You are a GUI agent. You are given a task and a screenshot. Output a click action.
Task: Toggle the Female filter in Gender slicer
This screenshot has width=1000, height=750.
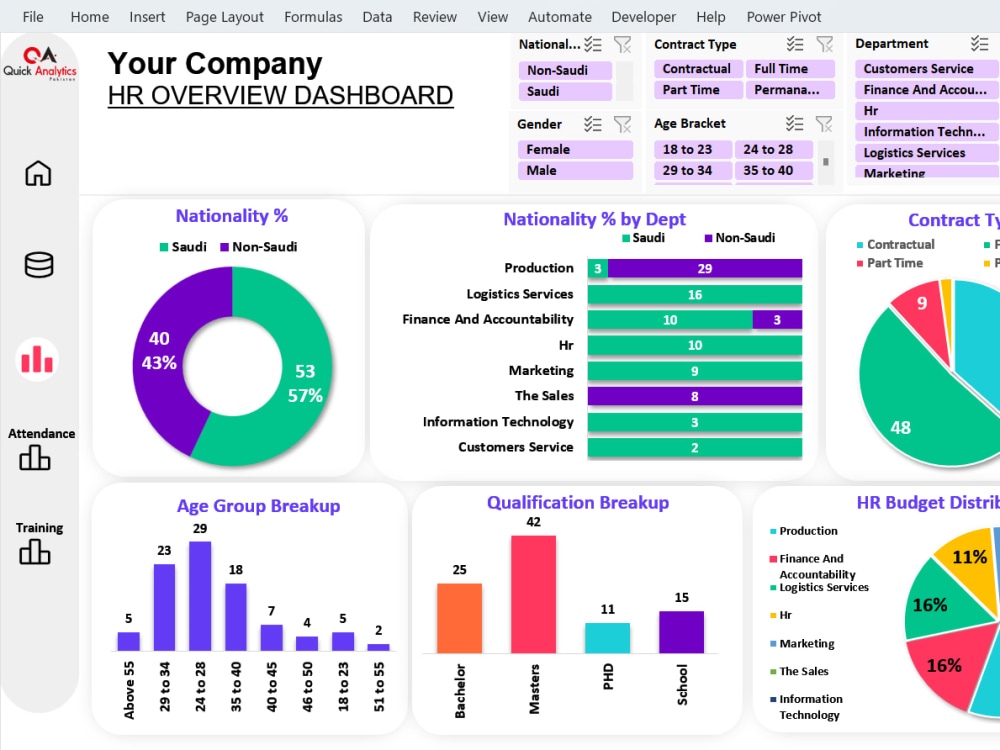(x=574, y=147)
